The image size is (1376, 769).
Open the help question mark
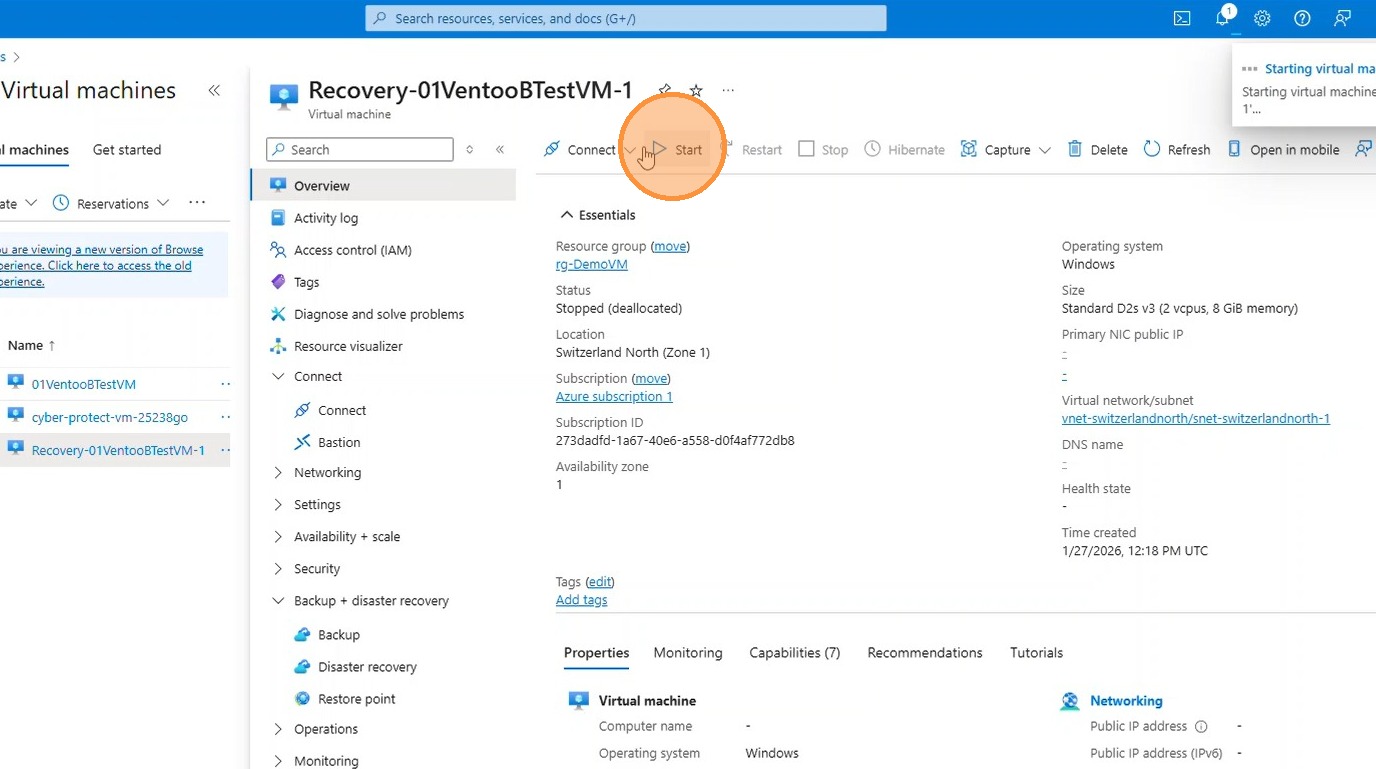(x=1302, y=18)
